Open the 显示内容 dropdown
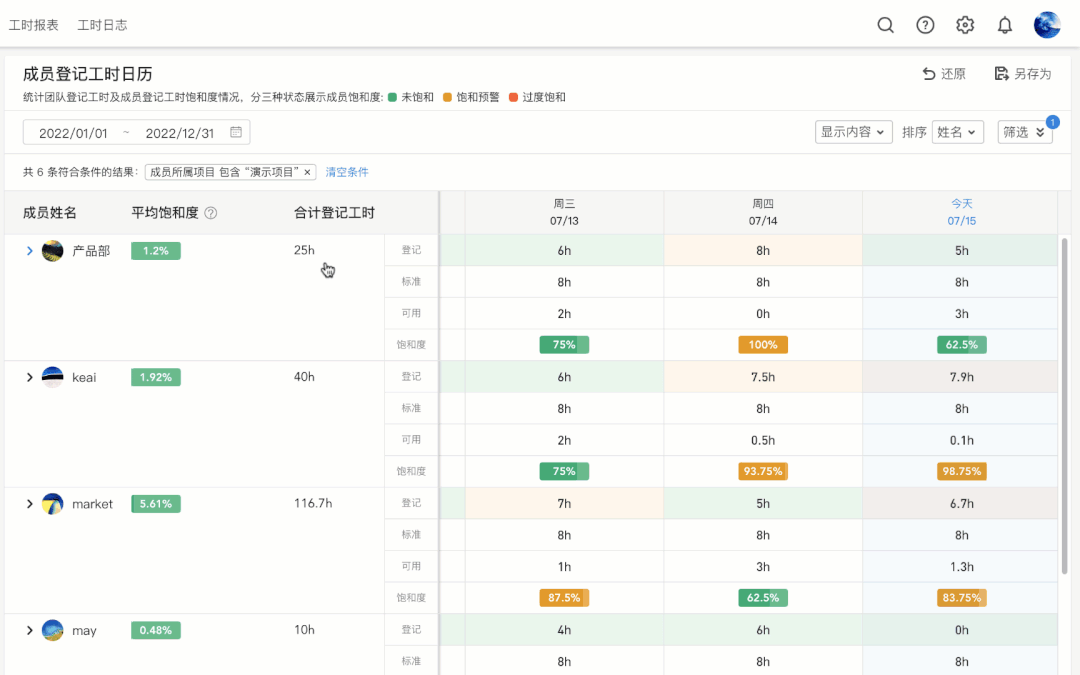 coord(853,131)
